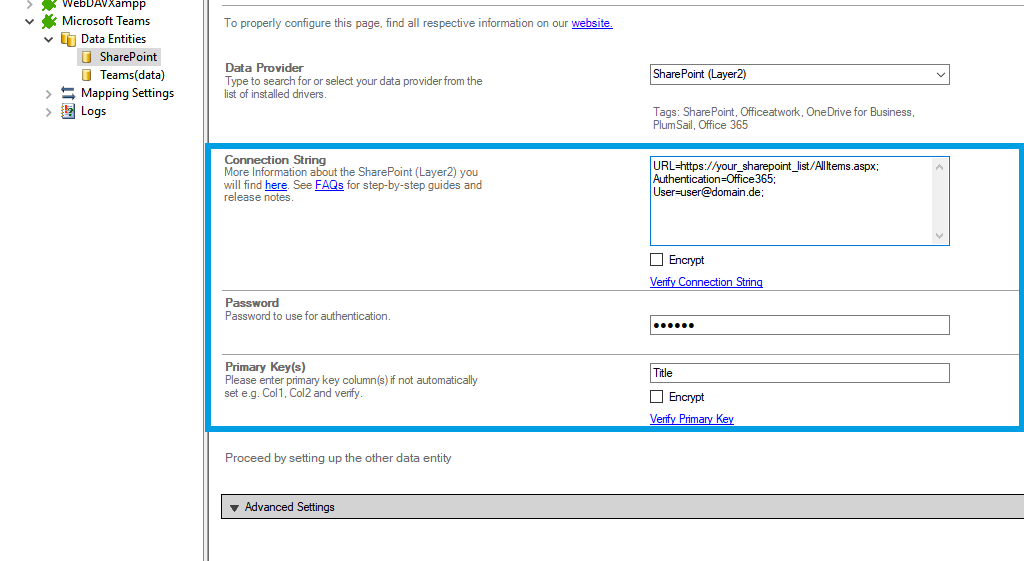Click the SharePoint entity database icon
Image resolution: width=1024 pixels, height=561 pixels.
point(87,57)
